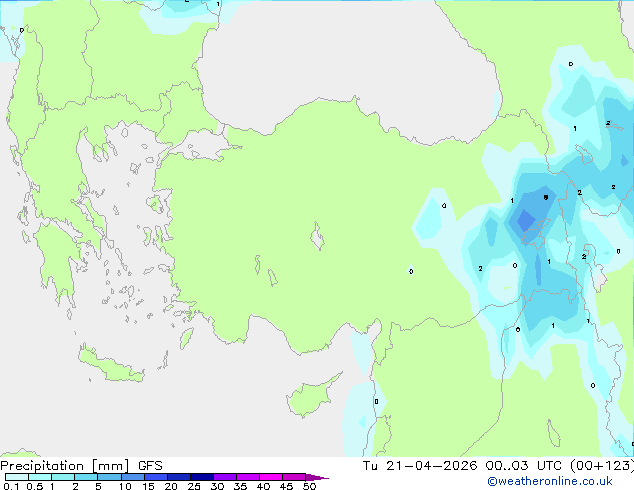Click the '15' legend tick label

point(148,486)
